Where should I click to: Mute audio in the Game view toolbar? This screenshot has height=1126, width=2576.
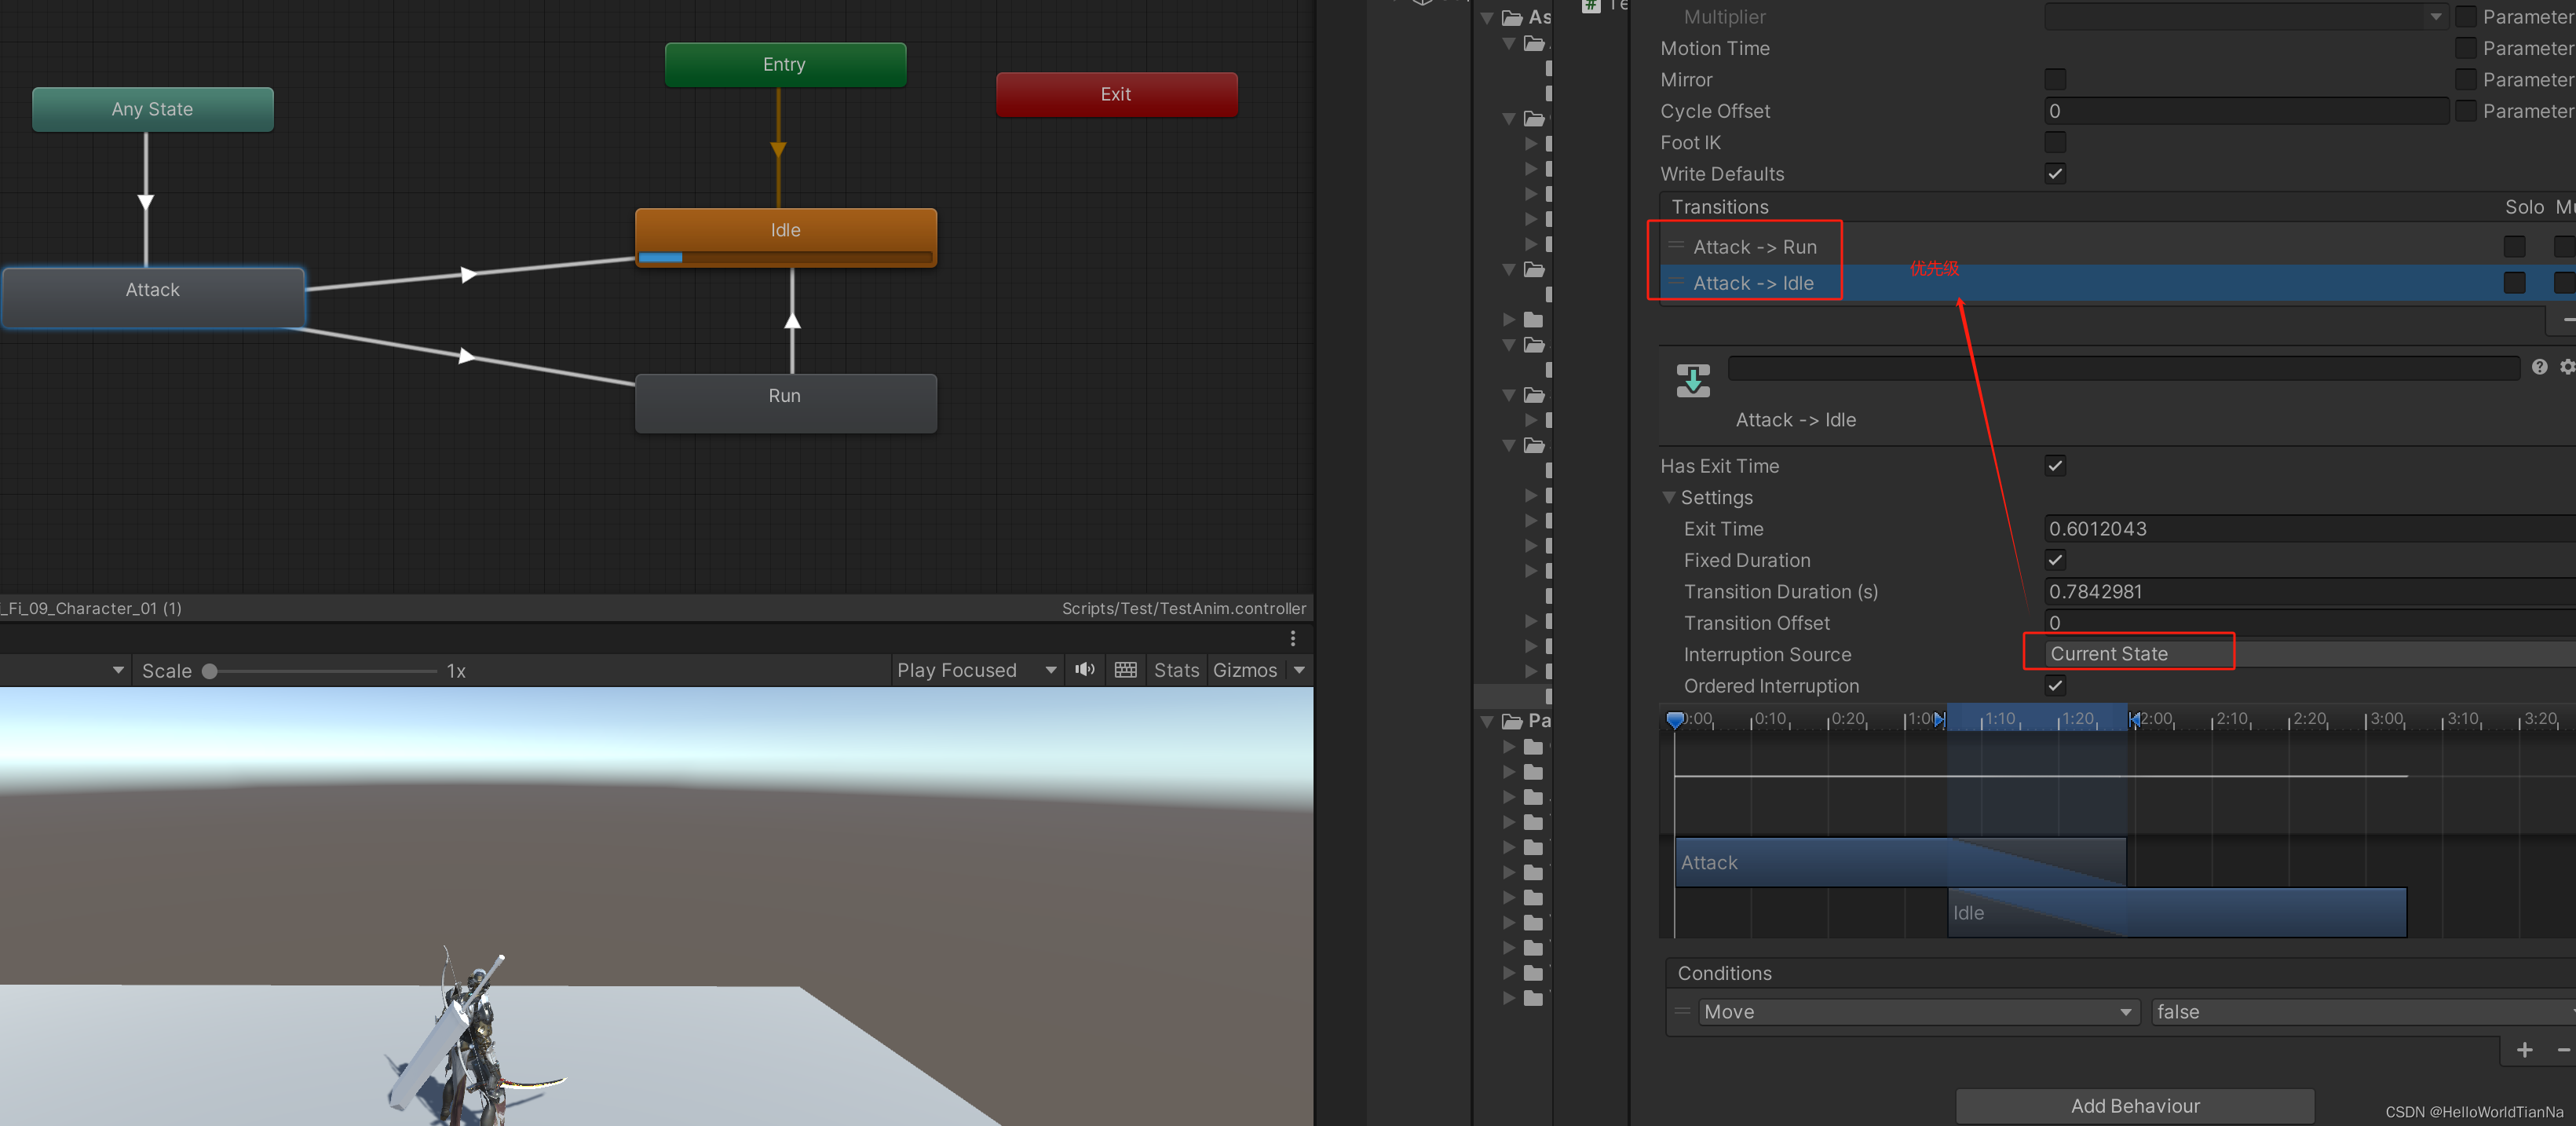[1084, 670]
